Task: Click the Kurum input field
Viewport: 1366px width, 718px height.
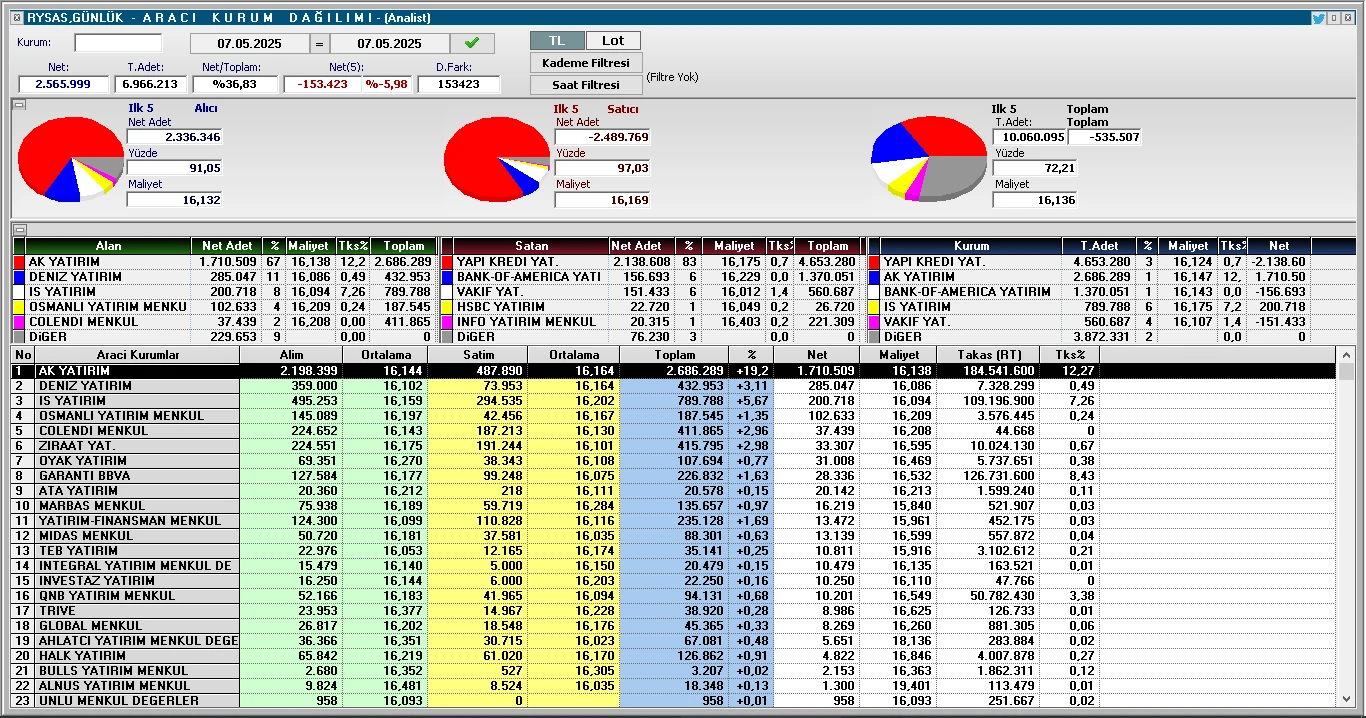Action: [118, 43]
